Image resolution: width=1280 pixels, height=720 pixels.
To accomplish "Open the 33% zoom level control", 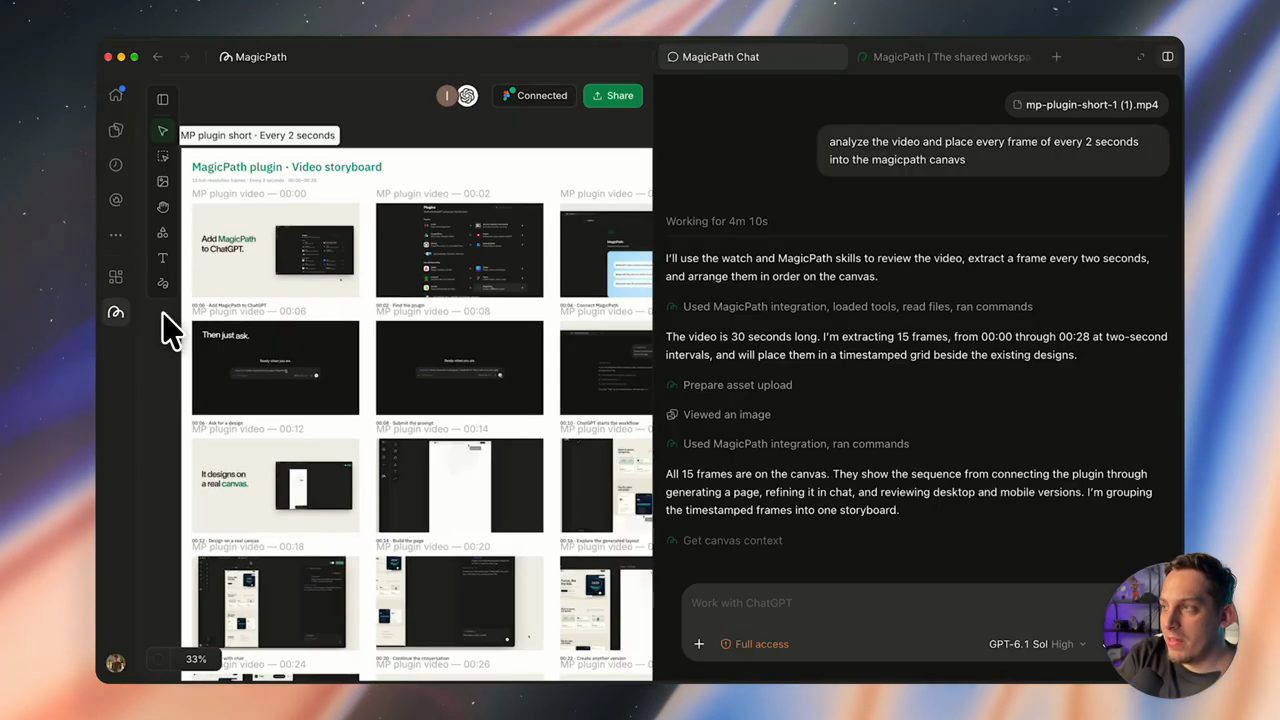I will tap(196, 659).
